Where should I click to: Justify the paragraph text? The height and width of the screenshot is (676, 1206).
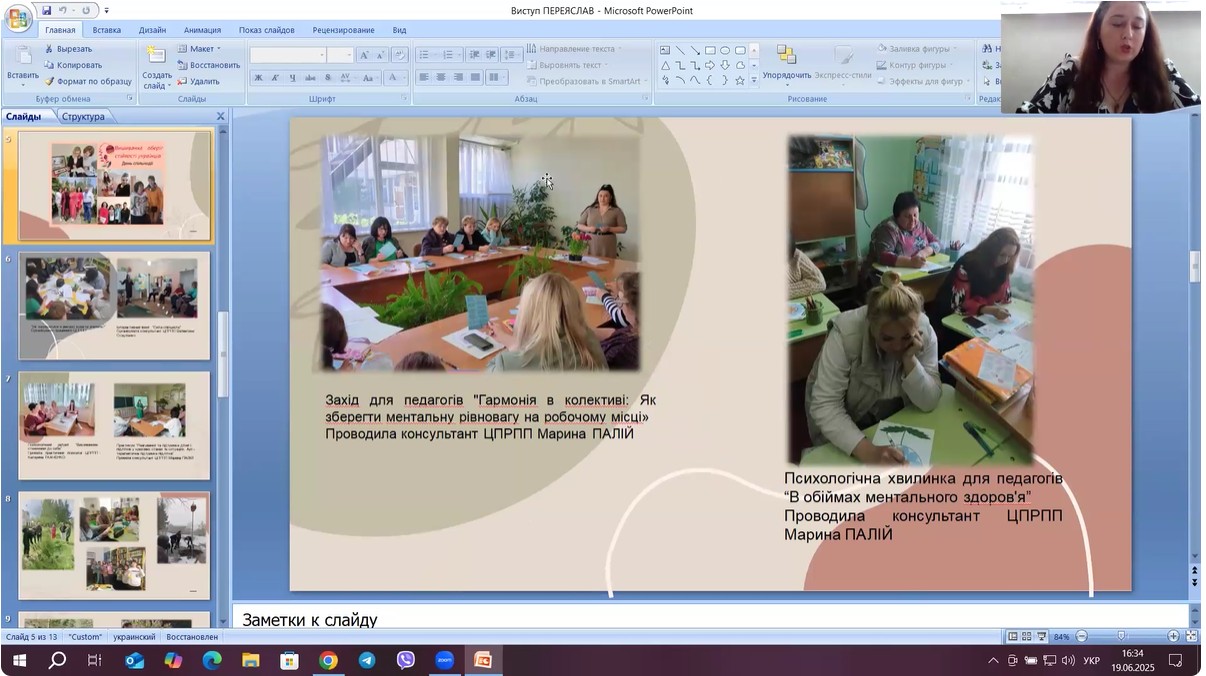tap(475, 77)
